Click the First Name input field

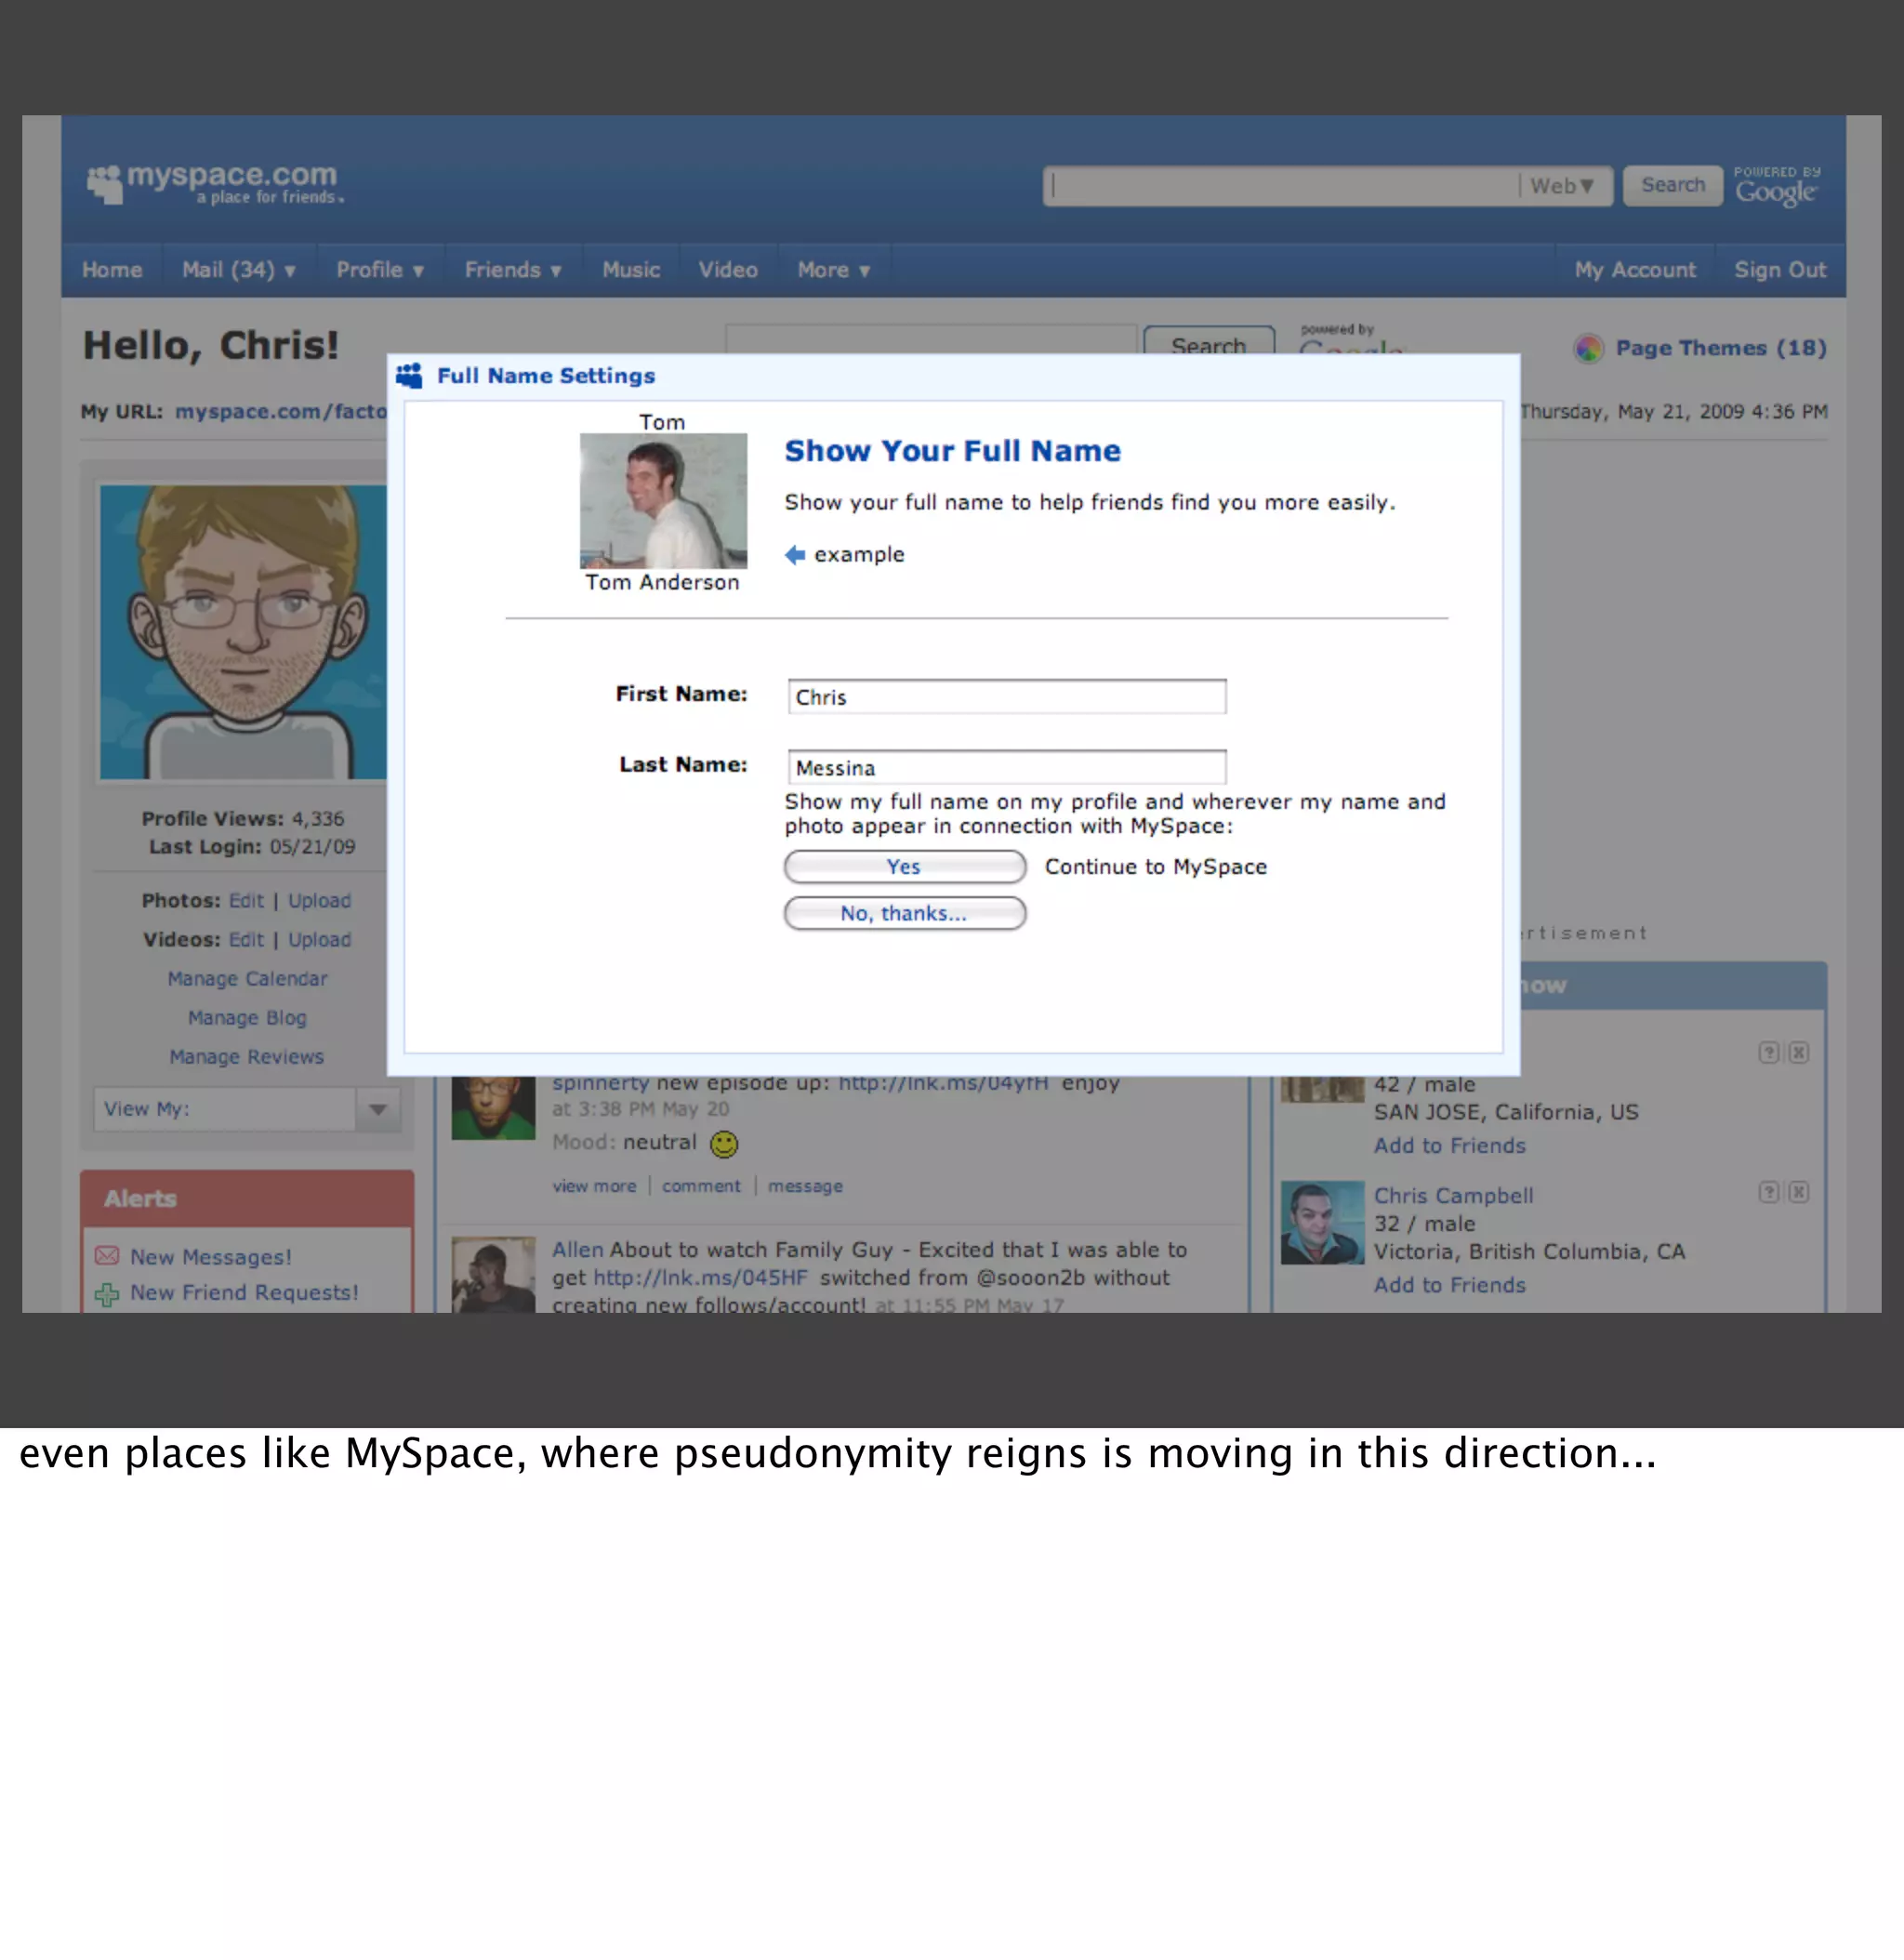coord(1007,697)
